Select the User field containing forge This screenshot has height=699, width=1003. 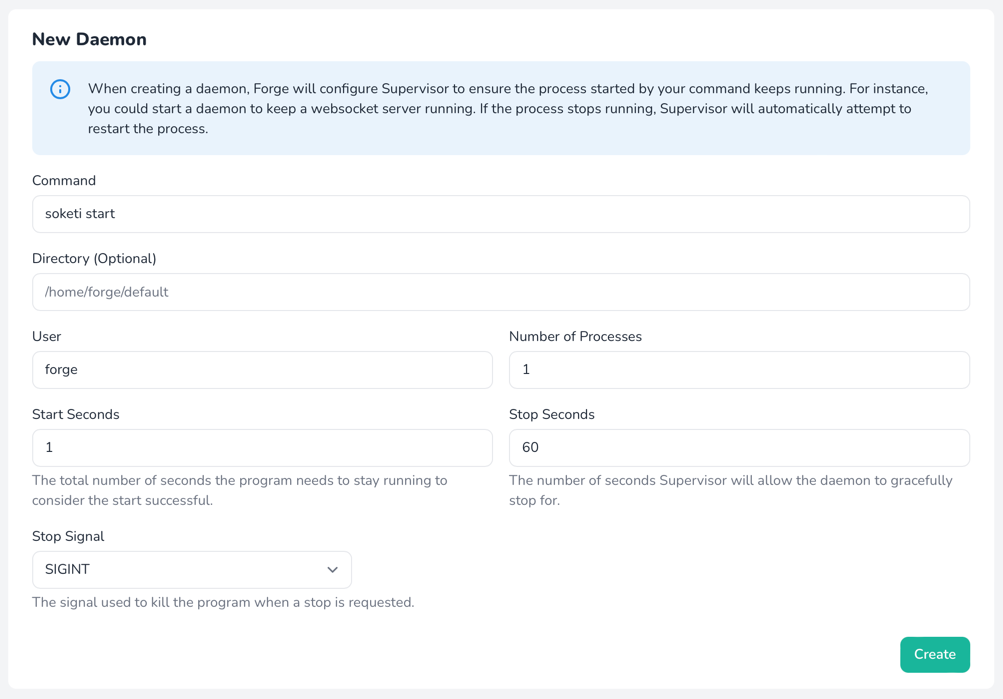(262, 370)
